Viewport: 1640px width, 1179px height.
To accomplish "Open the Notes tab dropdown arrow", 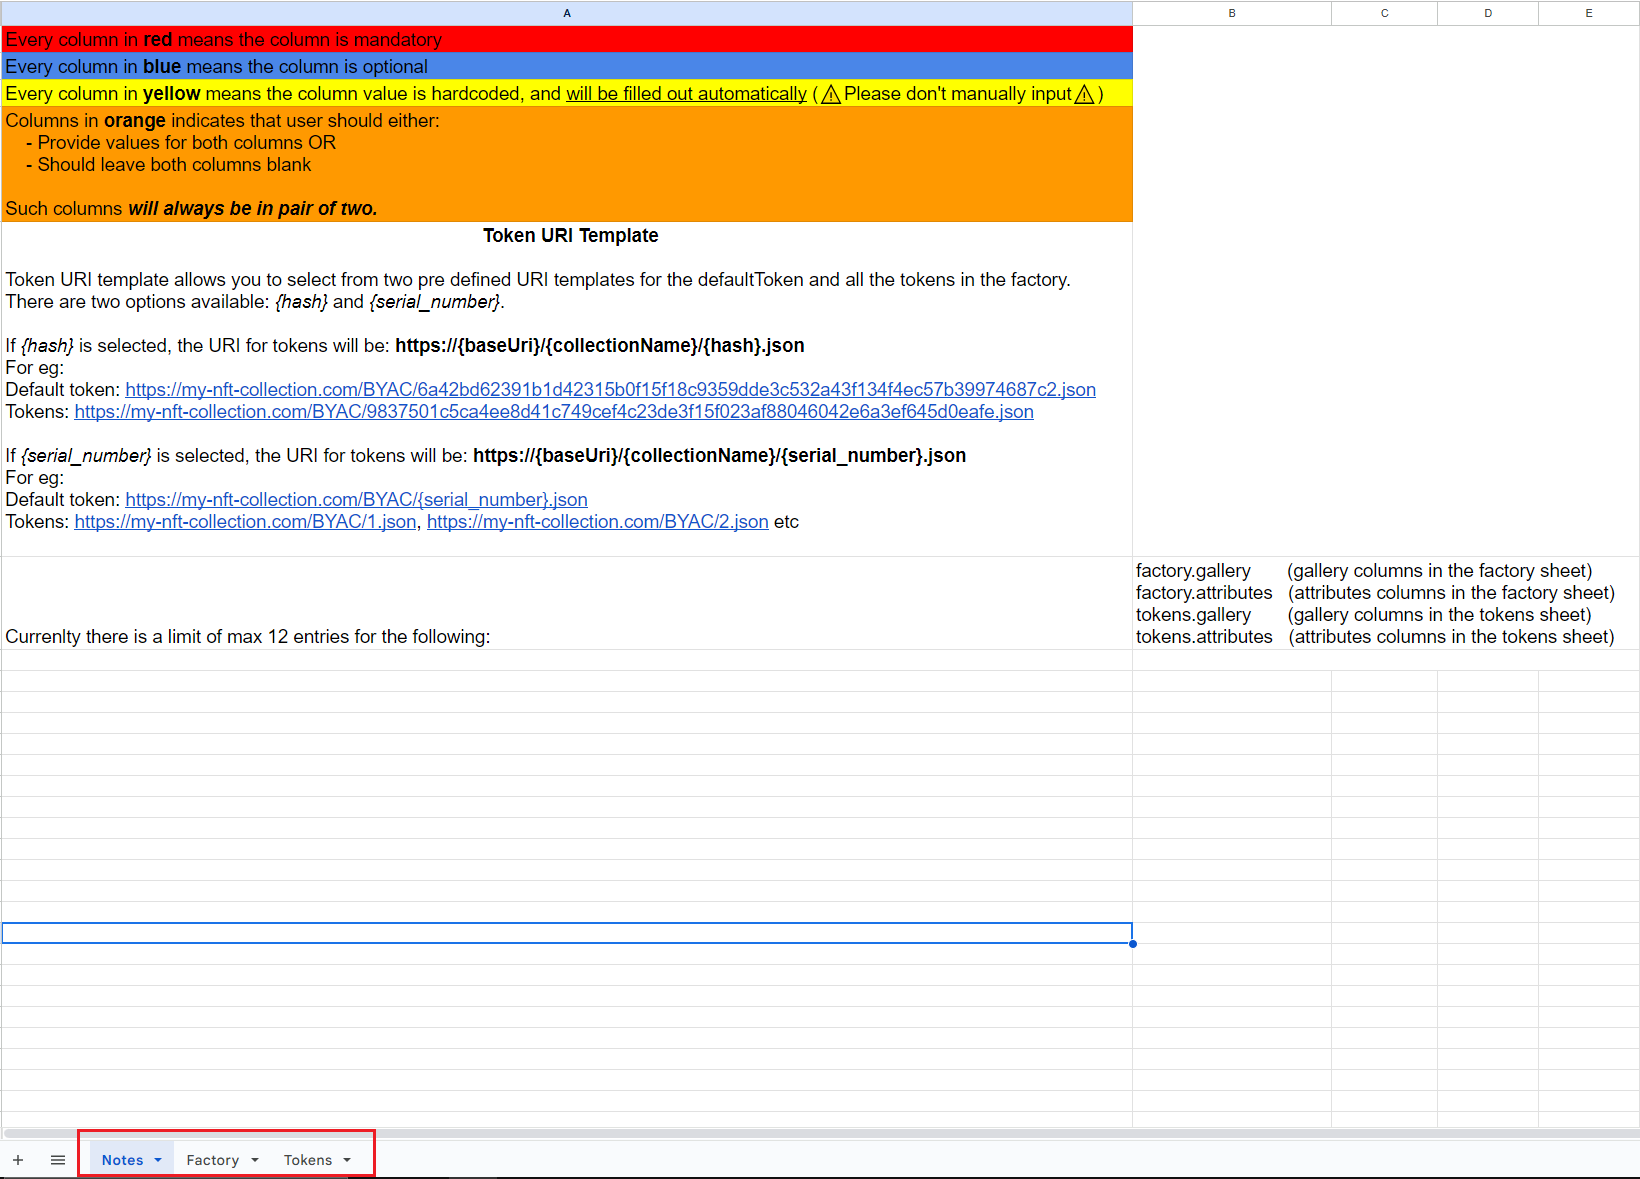I will (x=158, y=1160).
